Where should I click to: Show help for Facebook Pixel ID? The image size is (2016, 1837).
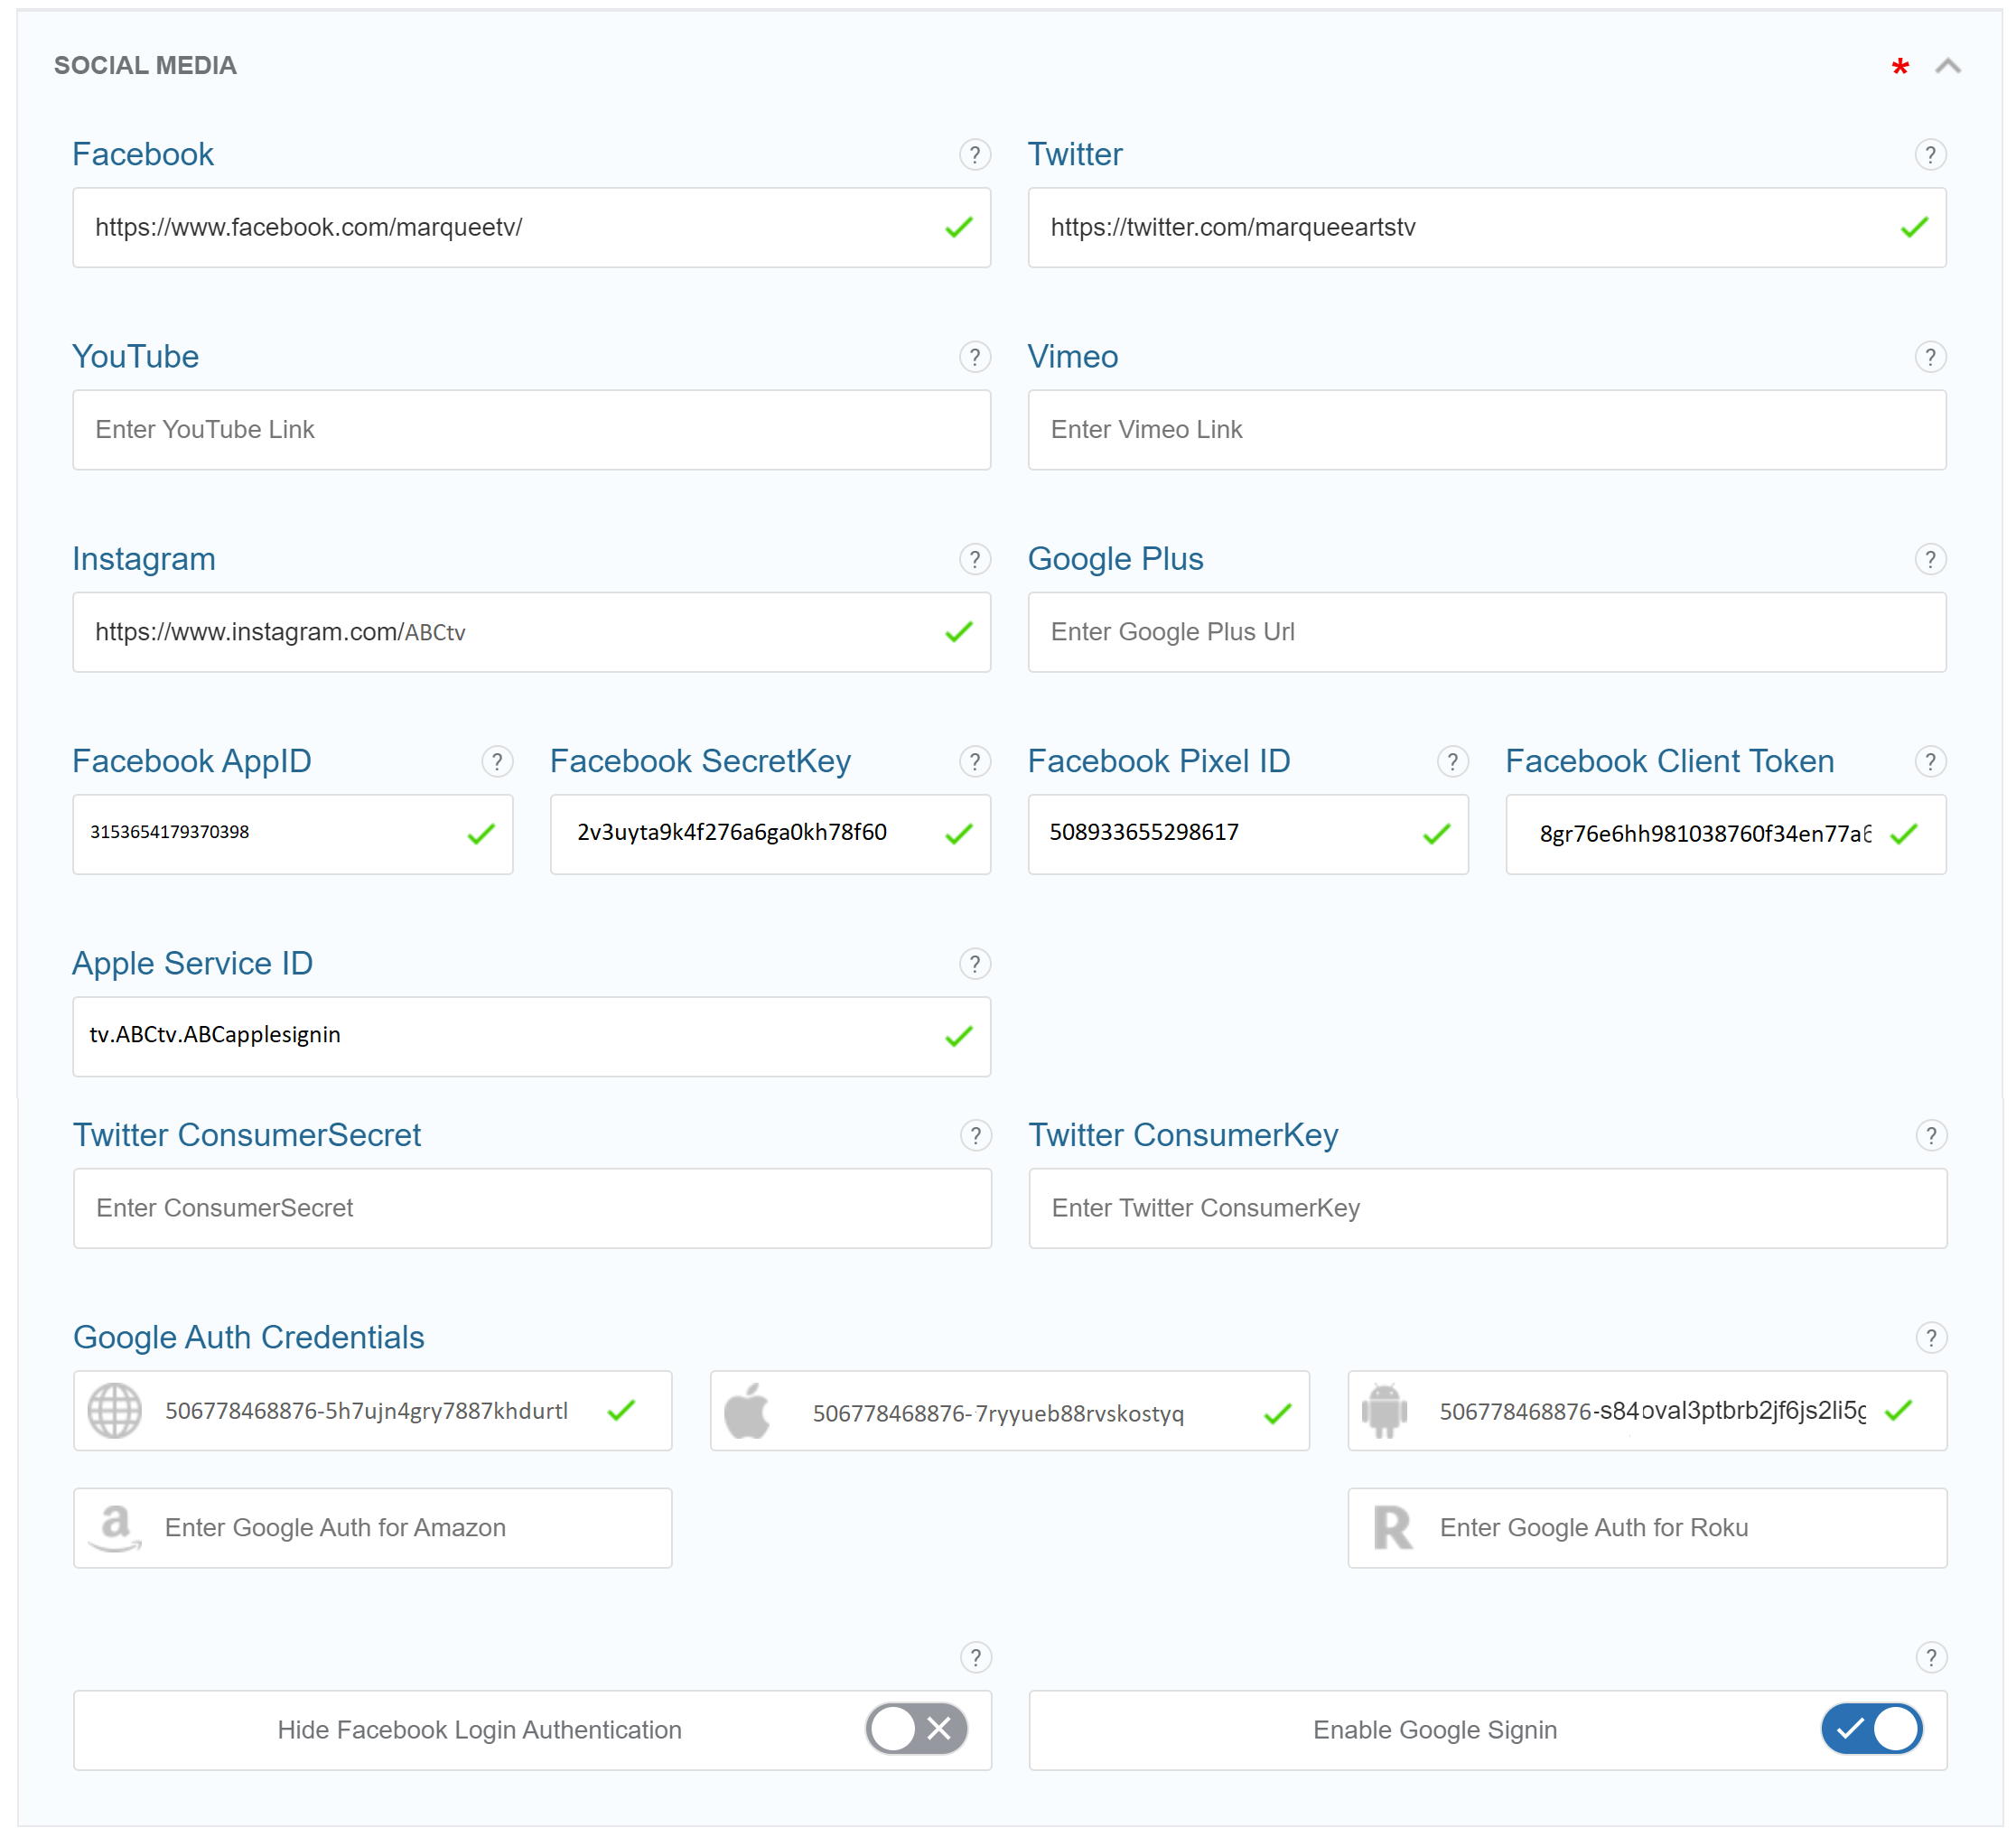[x=1452, y=762]
